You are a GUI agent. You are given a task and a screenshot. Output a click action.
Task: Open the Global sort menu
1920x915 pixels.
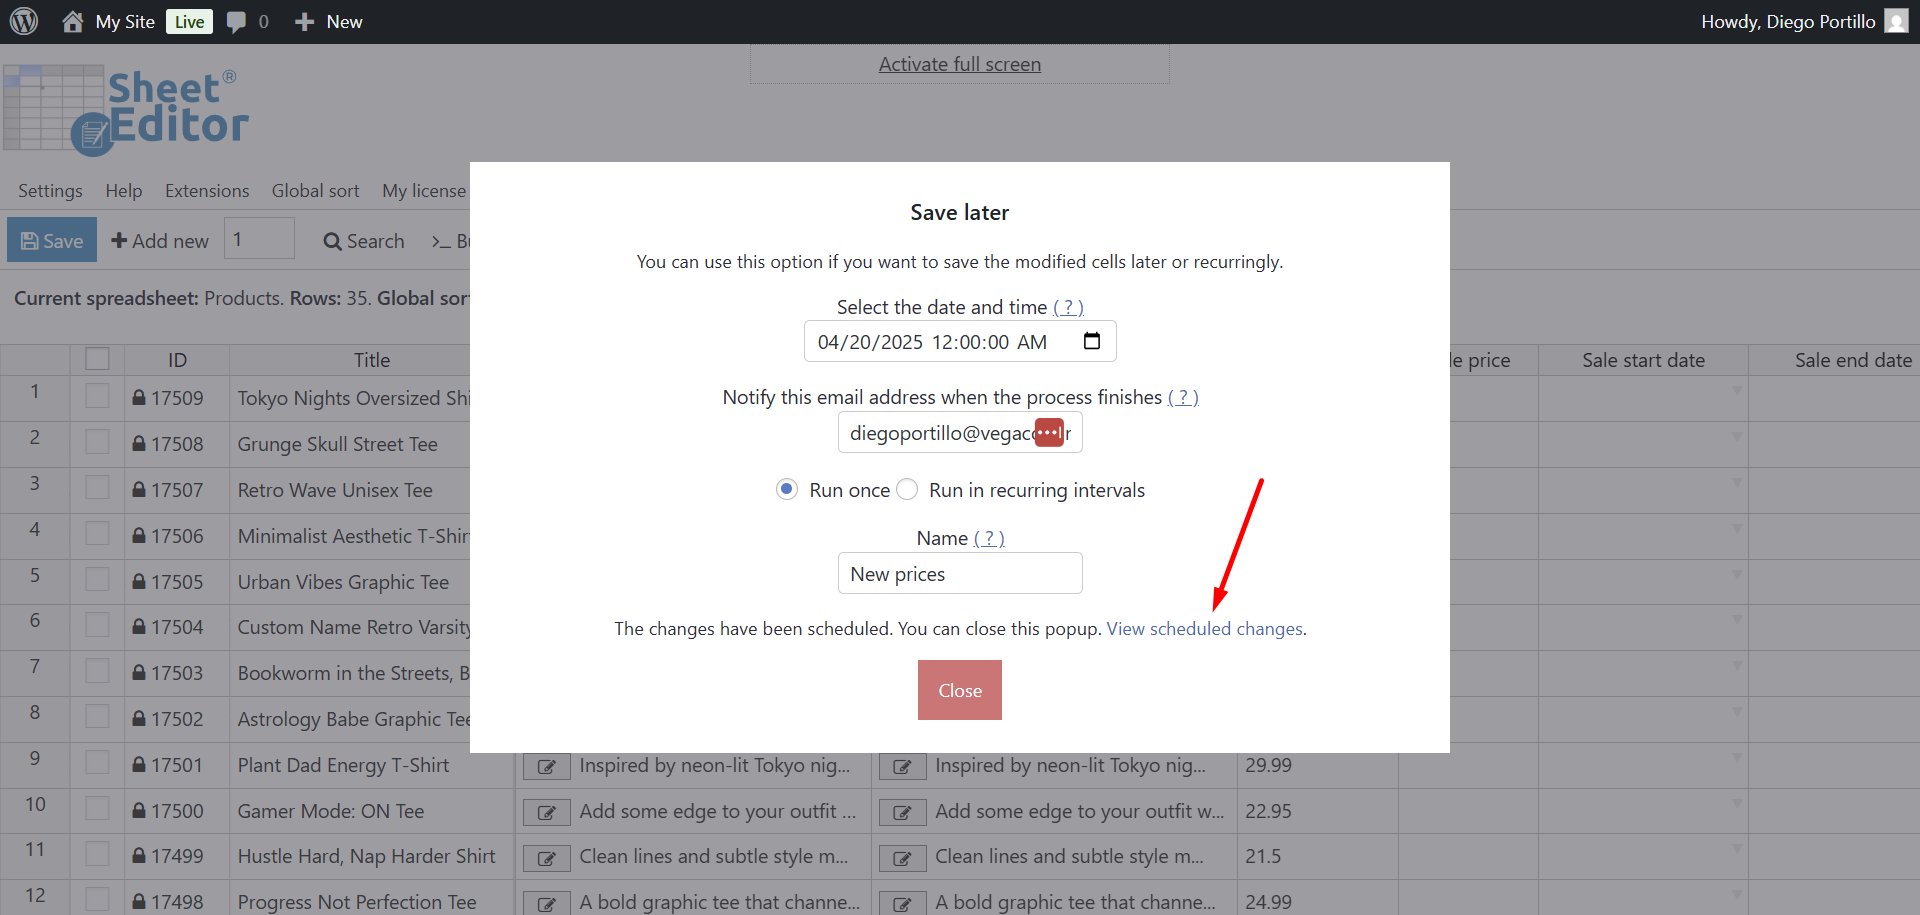315,191
